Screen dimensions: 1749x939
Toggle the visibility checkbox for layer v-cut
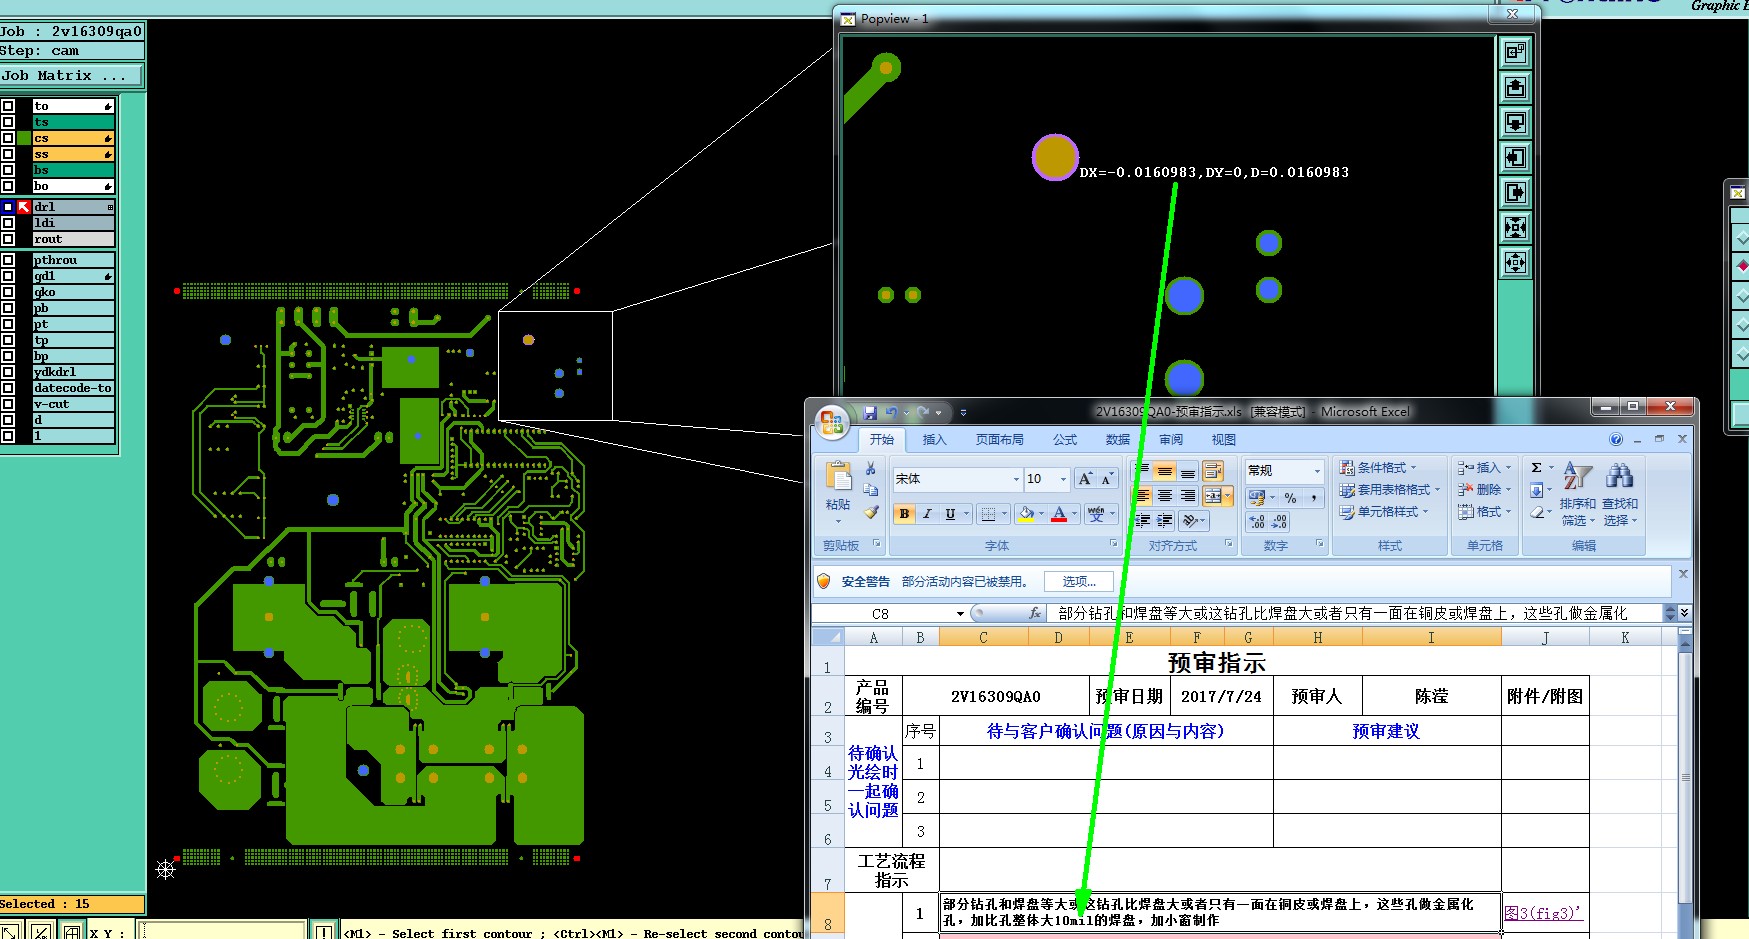(8, 404)
